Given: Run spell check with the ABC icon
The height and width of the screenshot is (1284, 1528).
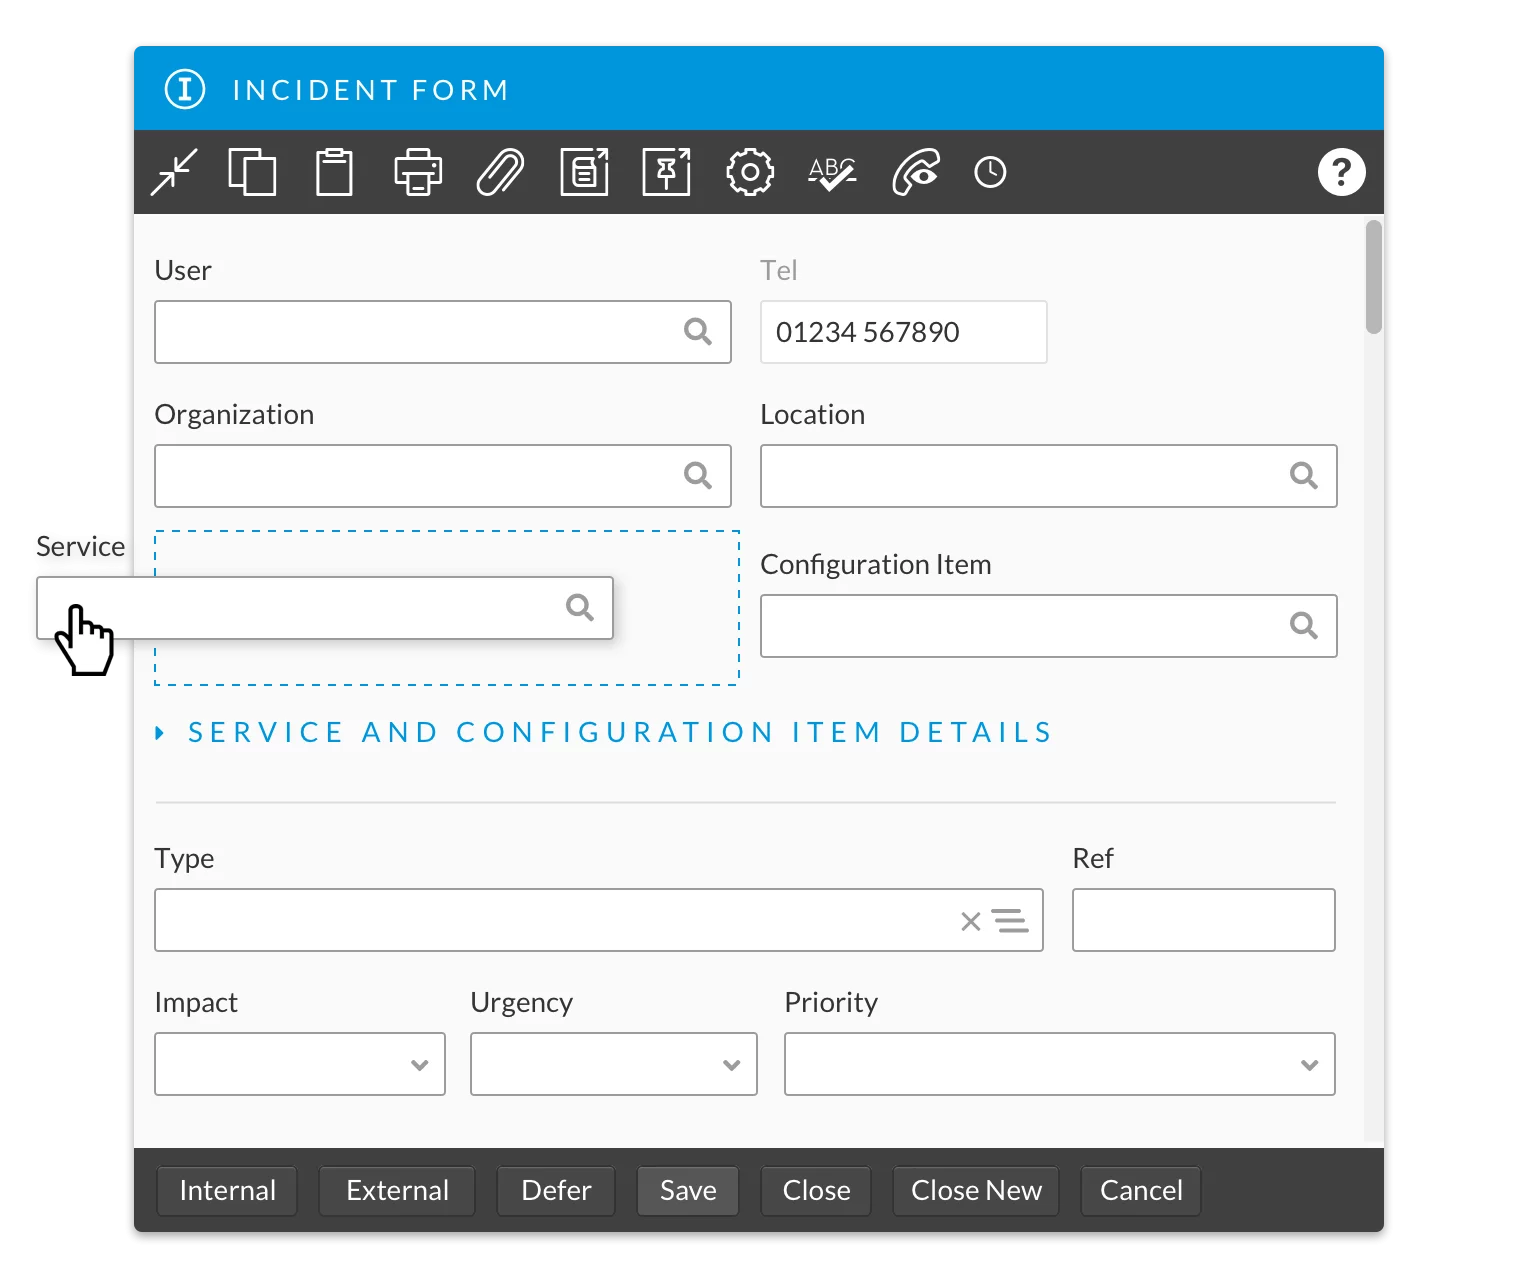Looking at the screenshot, I should pyautogui.click(x=831, y=172).
